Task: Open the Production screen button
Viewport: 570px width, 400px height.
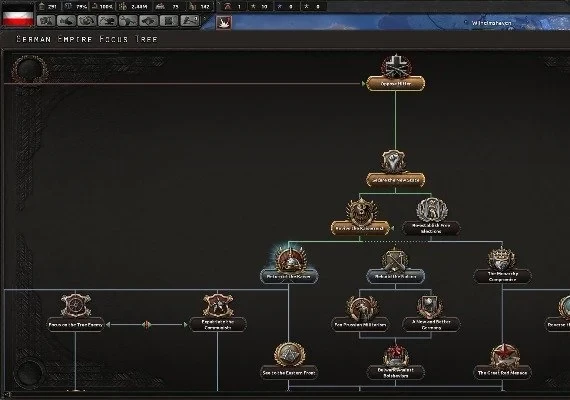Action: point(149,20)
